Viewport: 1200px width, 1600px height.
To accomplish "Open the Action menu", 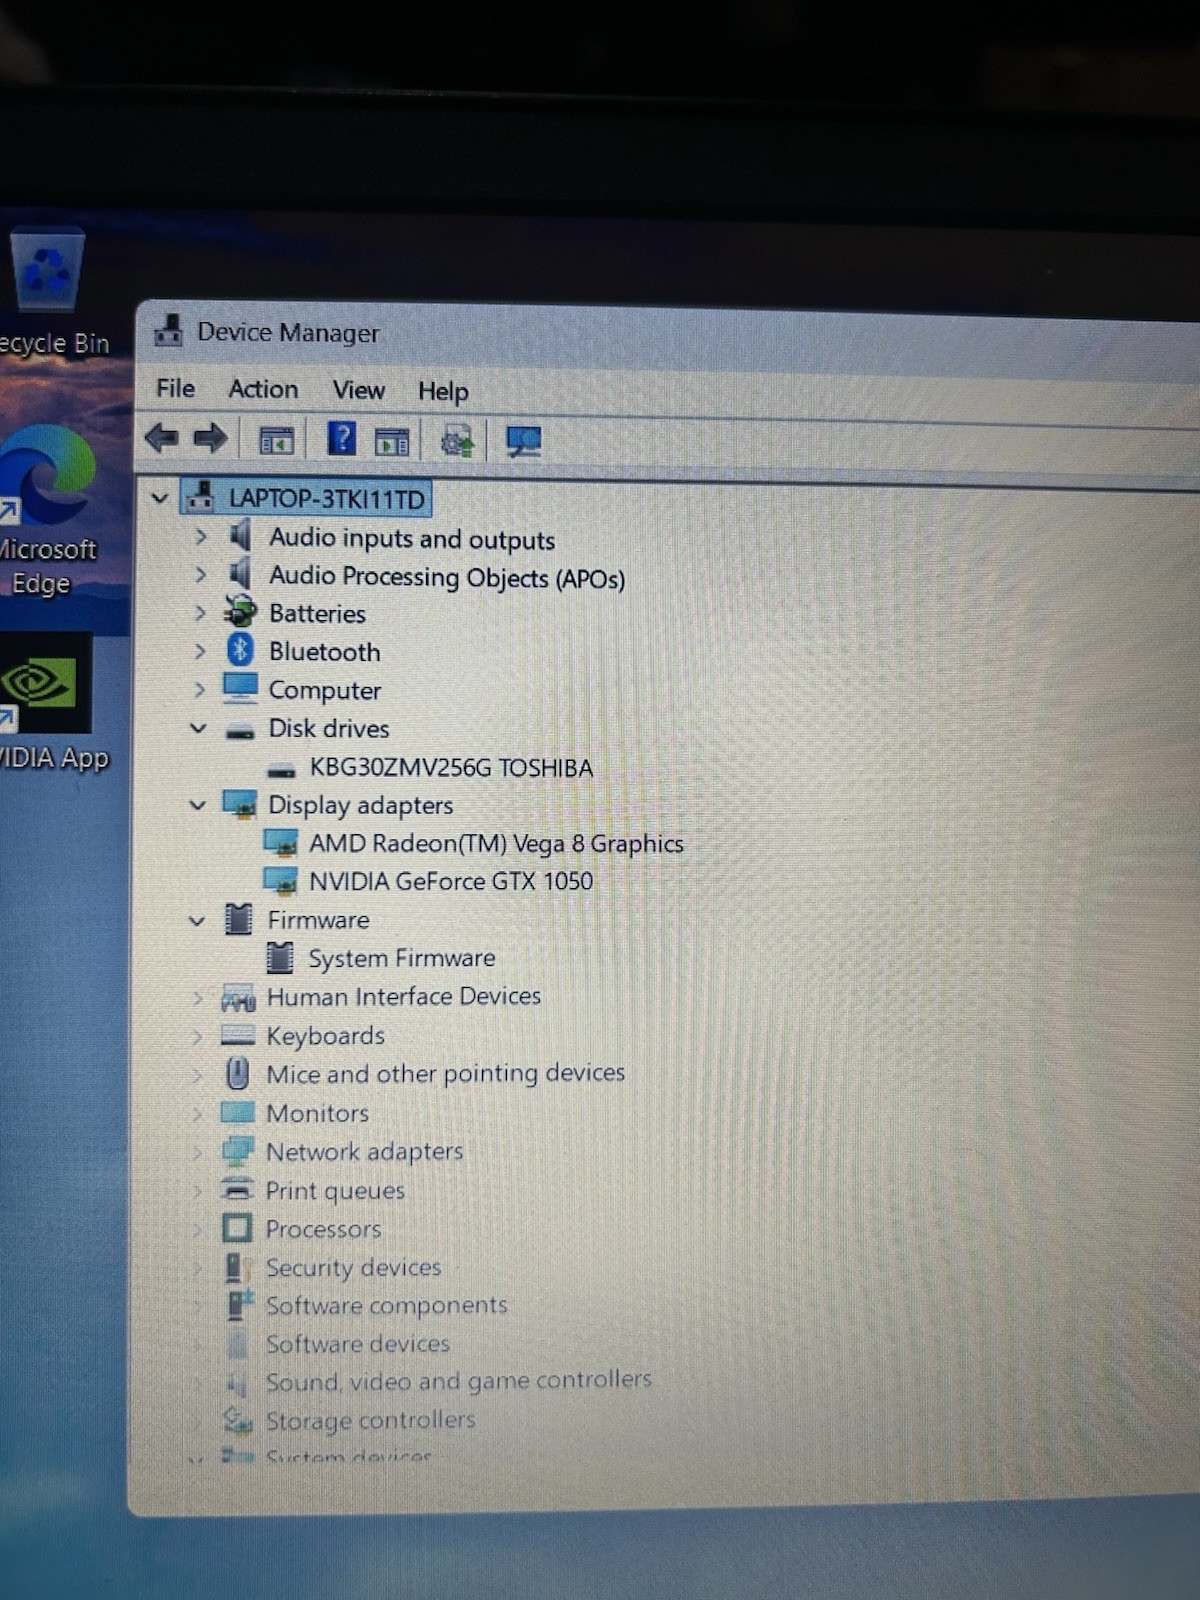I will coord(263,389).
